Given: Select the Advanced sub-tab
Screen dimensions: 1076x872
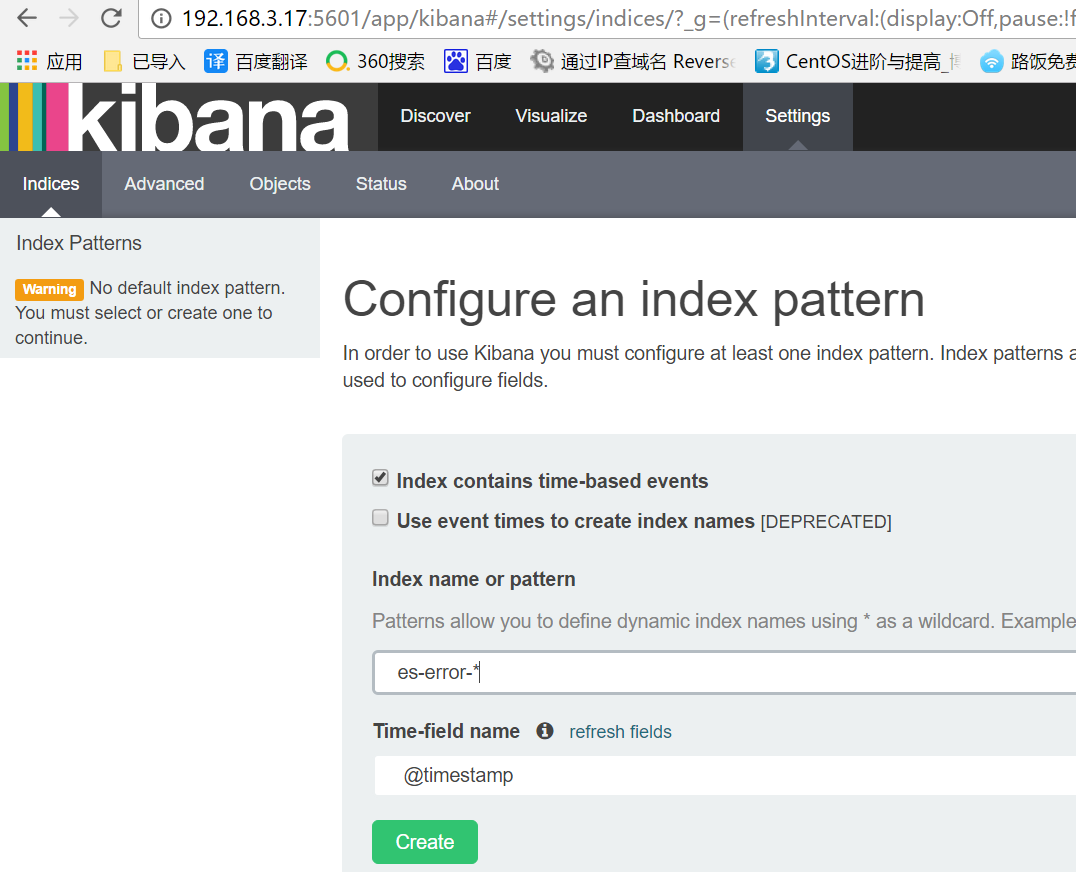Looking at the screenshot, I should point(164,184).
